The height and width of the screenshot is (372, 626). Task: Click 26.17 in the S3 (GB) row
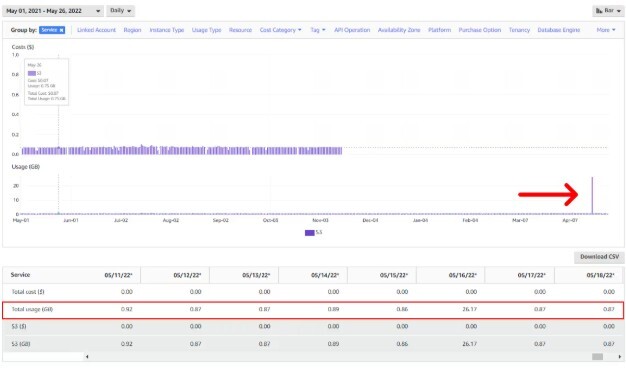click(x=470, y=344)
